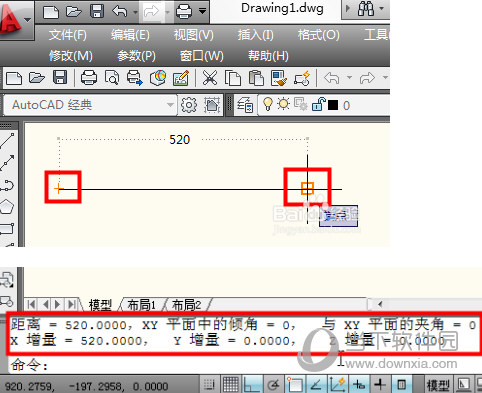Click the 3D DWF globe icon
The width and height of the screenshot is (482, 393).
[158, 78]
